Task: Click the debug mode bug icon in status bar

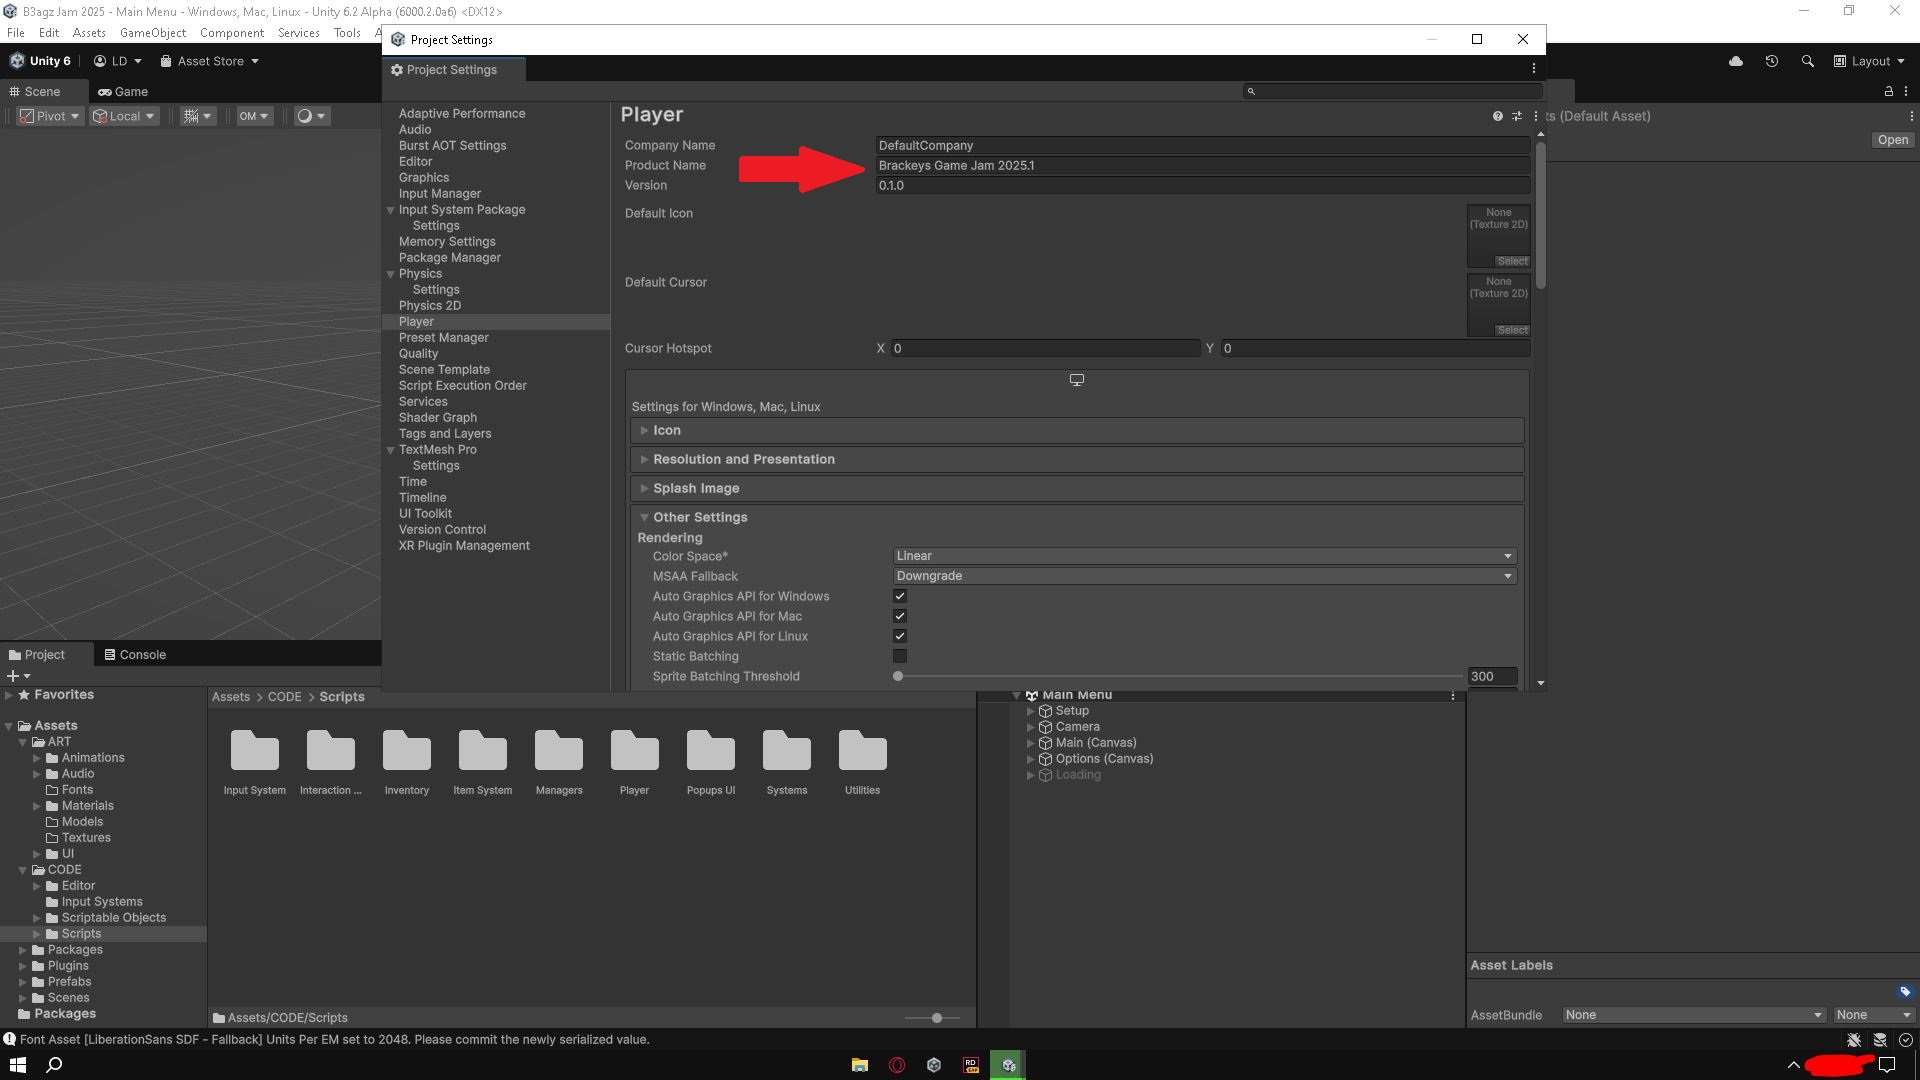Action: (1853, 1040)
